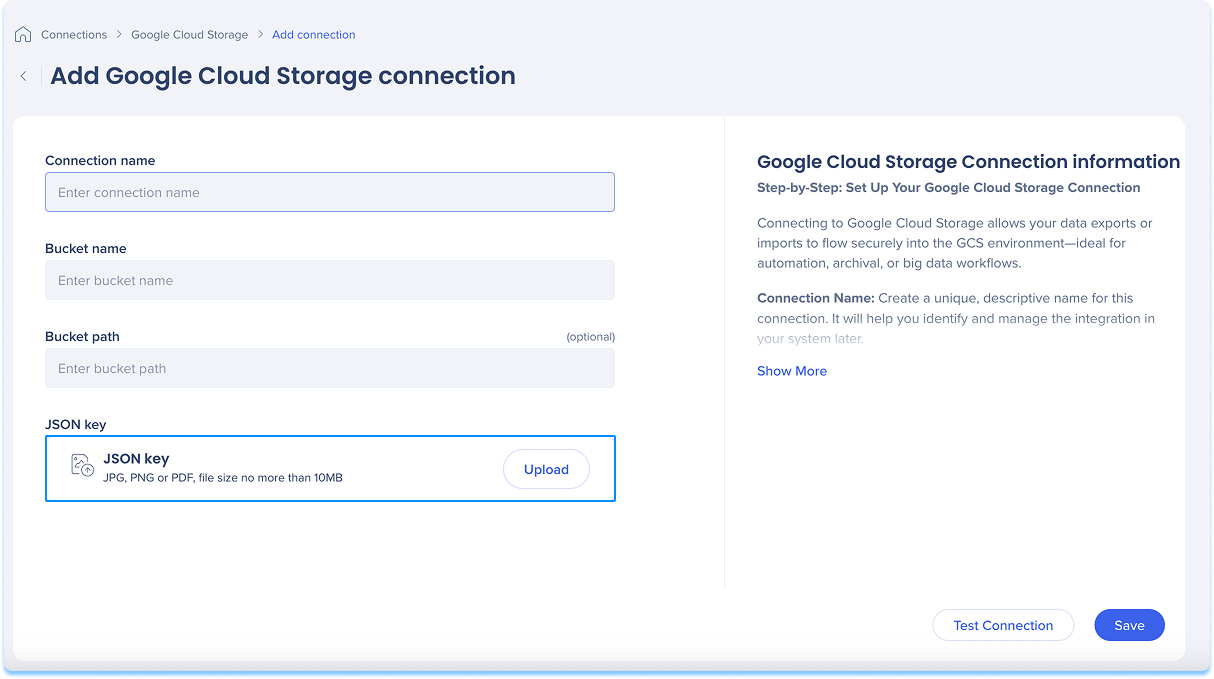The height and width of the screenshot is (679, 1214).
Task: Click the home icon in breadcrumb
Action: [23, 35]
